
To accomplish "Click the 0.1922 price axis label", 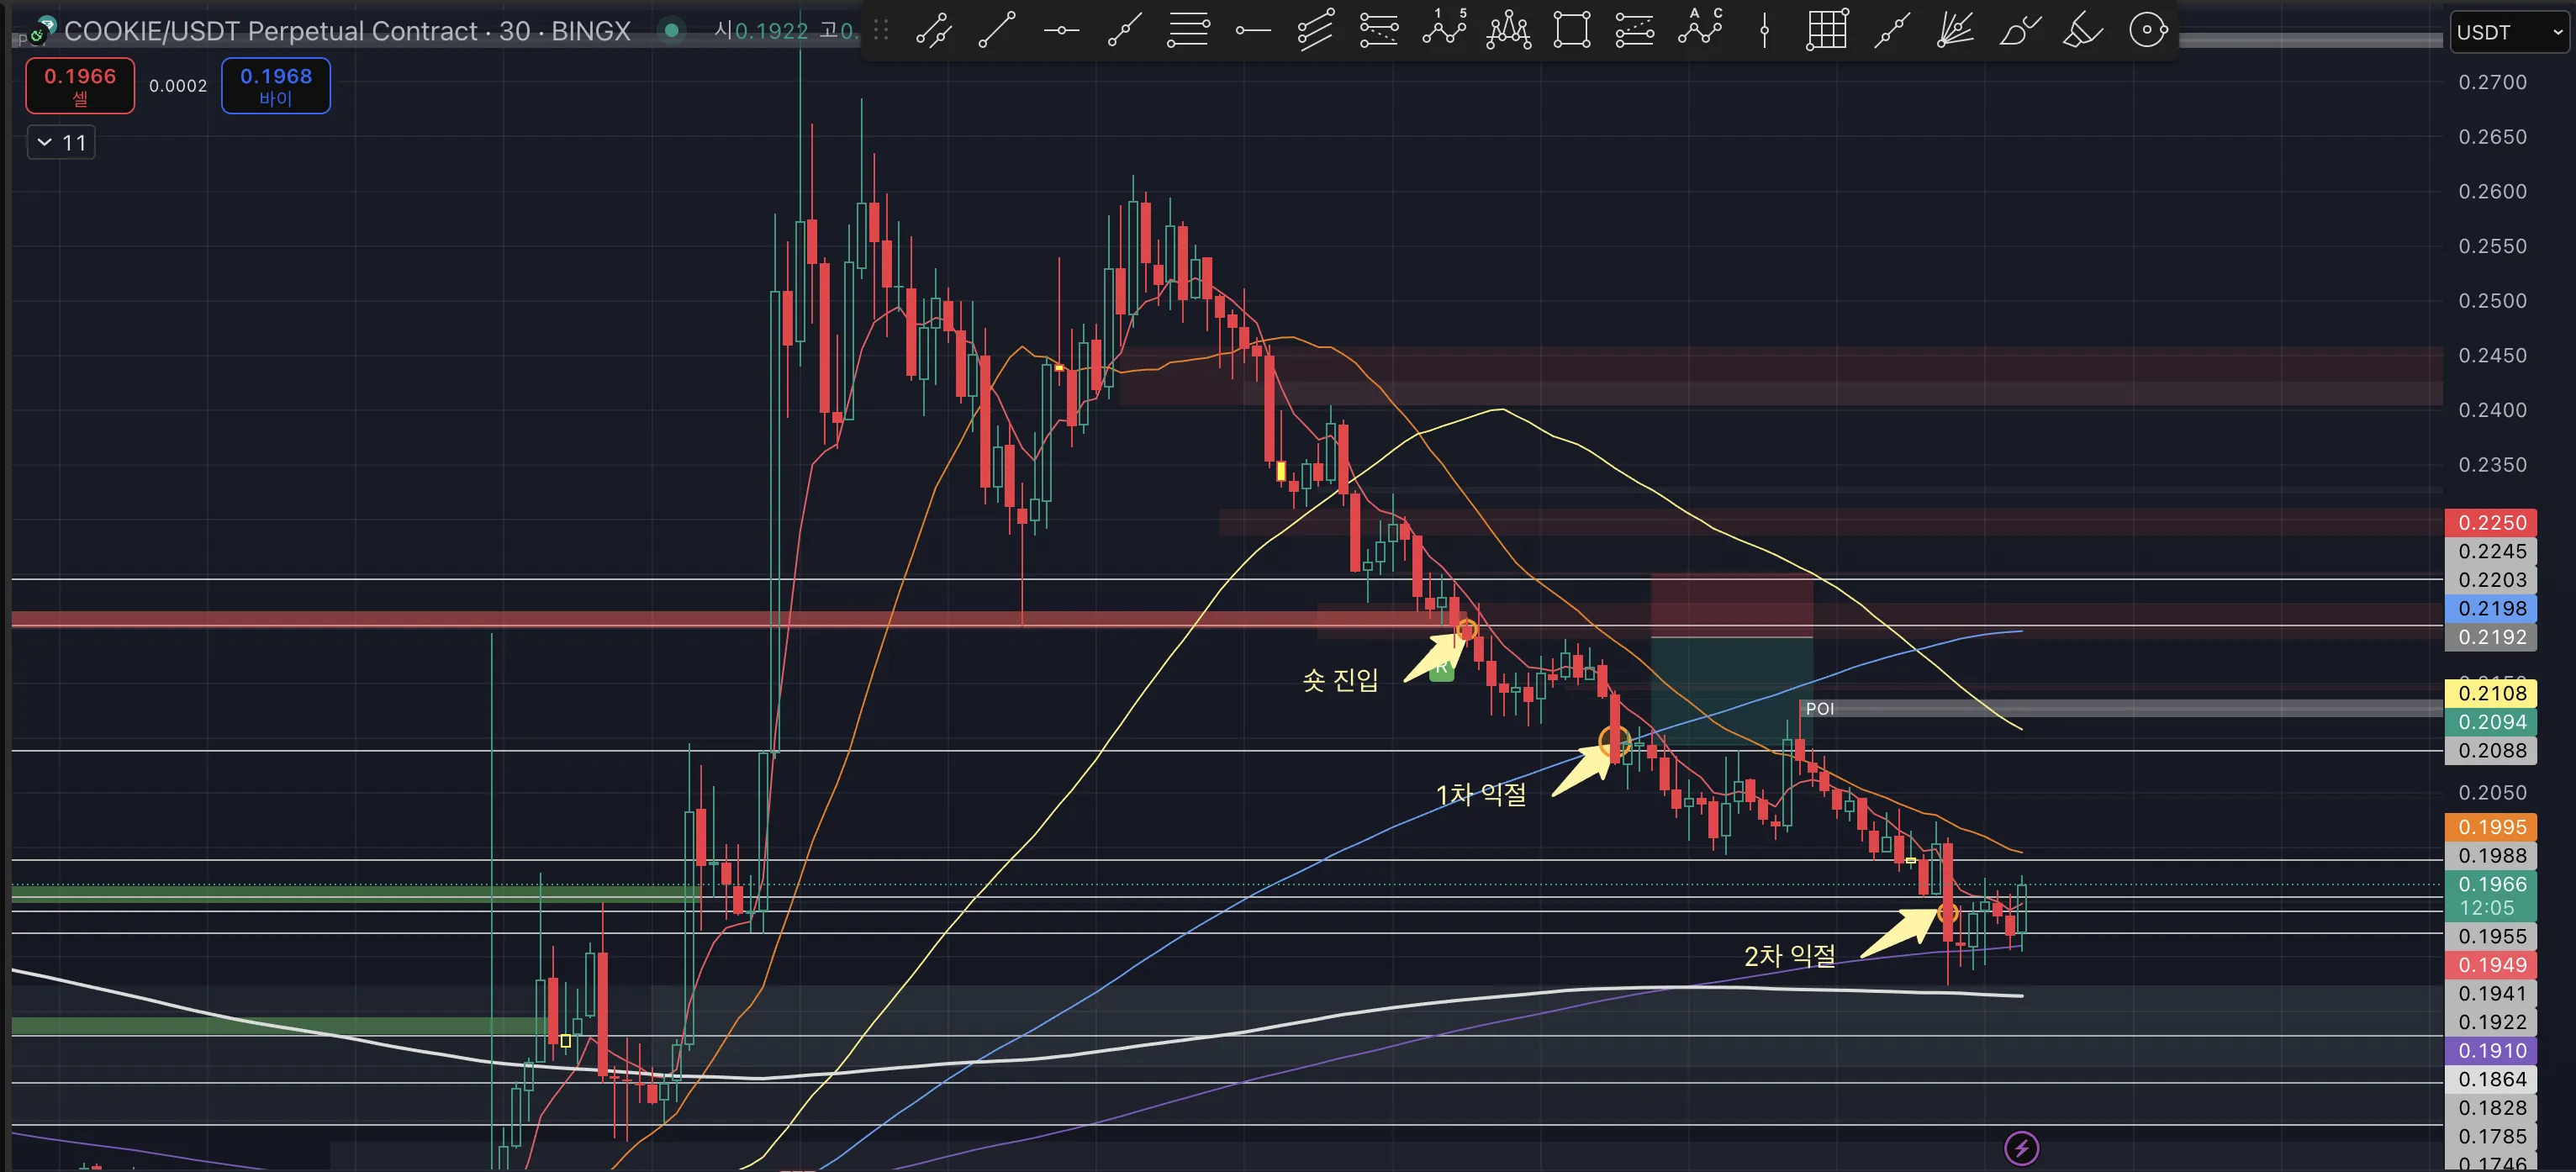I will pos(2491,1022).
